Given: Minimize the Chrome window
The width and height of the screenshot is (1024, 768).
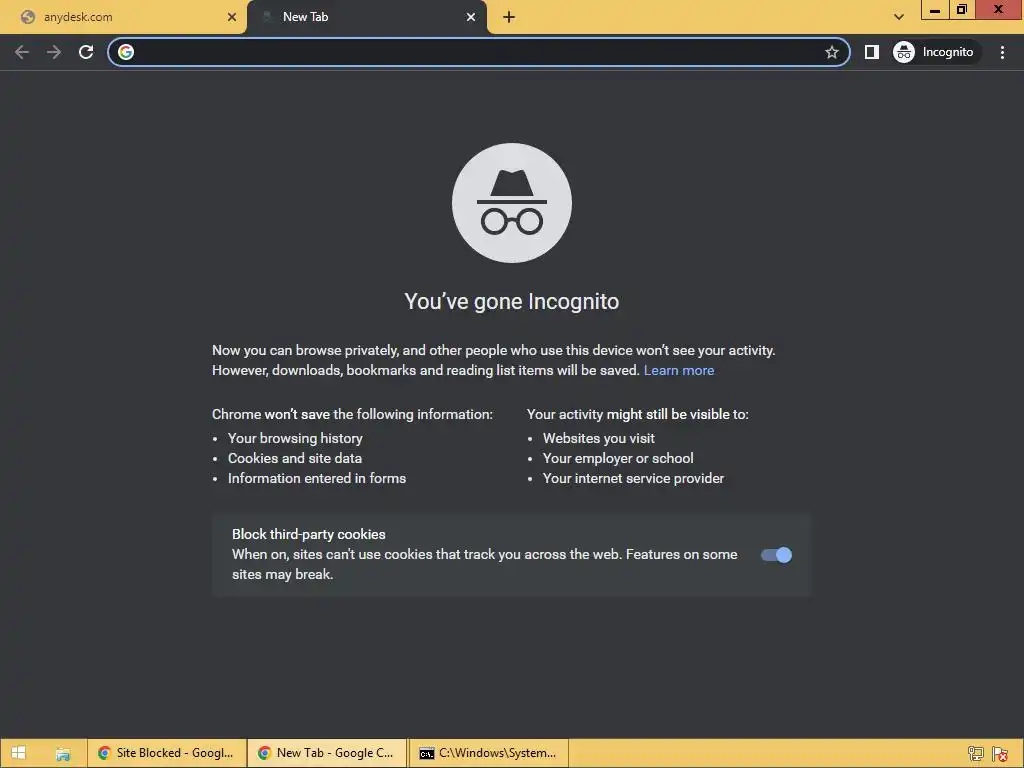Looking at the screenshot, I should (935, 10).
